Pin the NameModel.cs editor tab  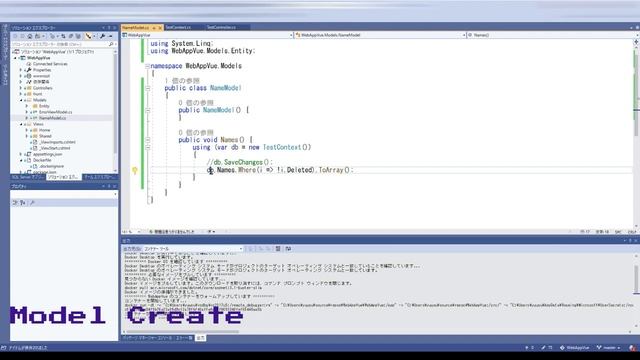click(x=154, y=27)
